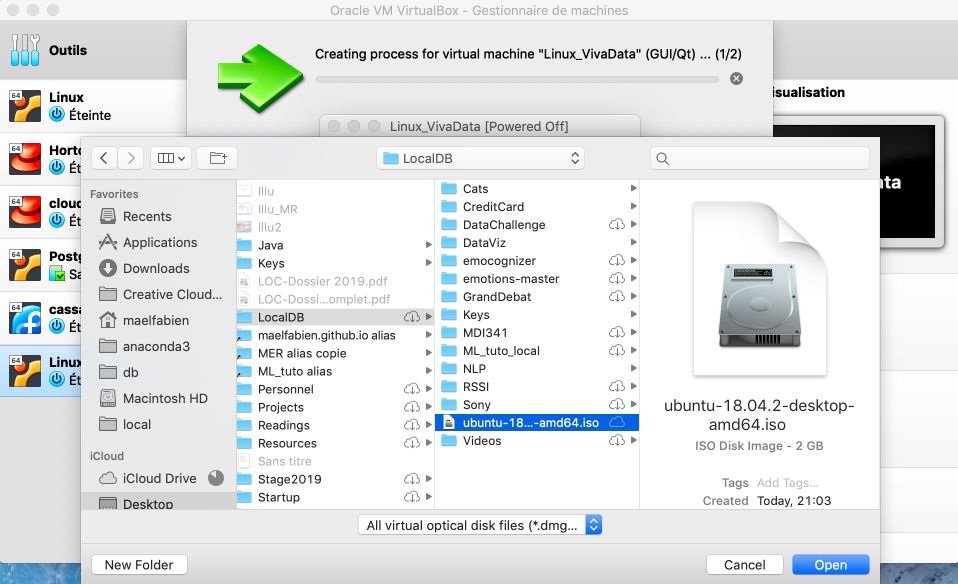Download DataChallenge folder from iCloud

617,224
